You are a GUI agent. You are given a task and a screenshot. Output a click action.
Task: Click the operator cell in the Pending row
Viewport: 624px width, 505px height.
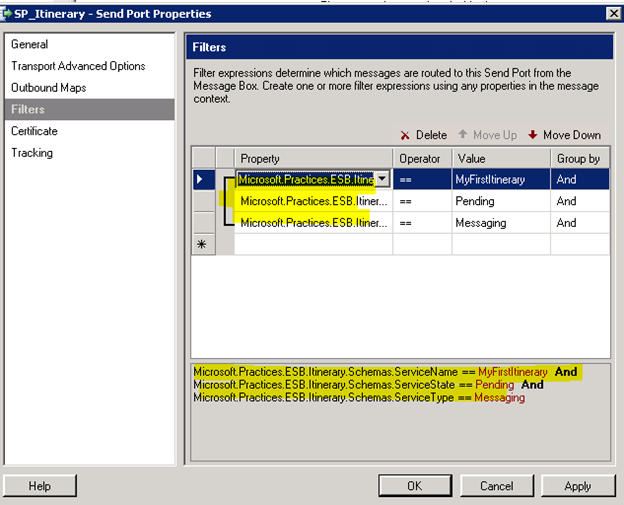pyautogui.click(x=422, y=201)
